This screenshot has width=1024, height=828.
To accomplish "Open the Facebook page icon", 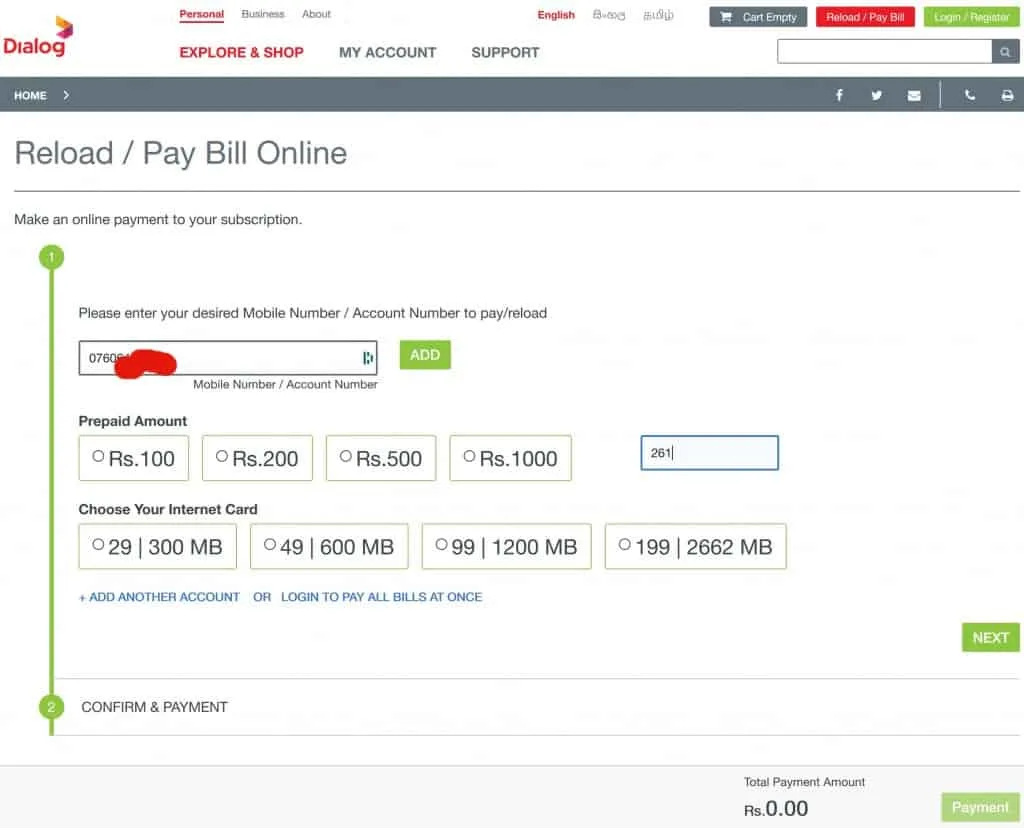I will coord(839,96).
